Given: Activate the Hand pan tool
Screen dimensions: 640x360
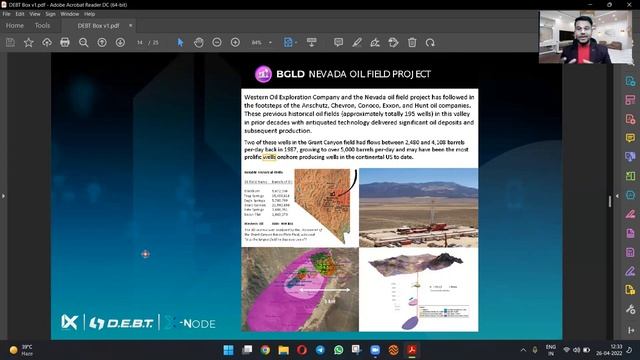Looking at the screenshot, I should (199, 42).
